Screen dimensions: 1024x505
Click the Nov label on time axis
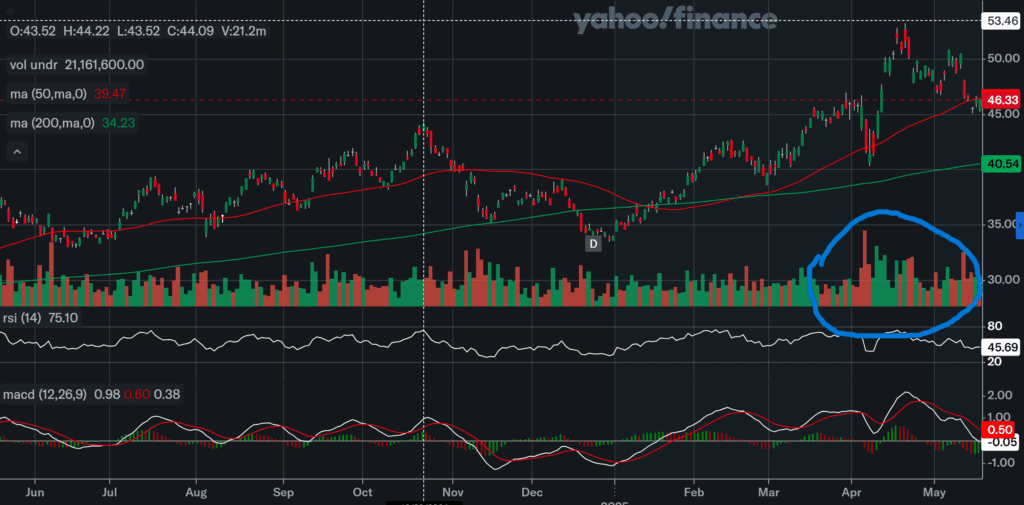point(453,492)
